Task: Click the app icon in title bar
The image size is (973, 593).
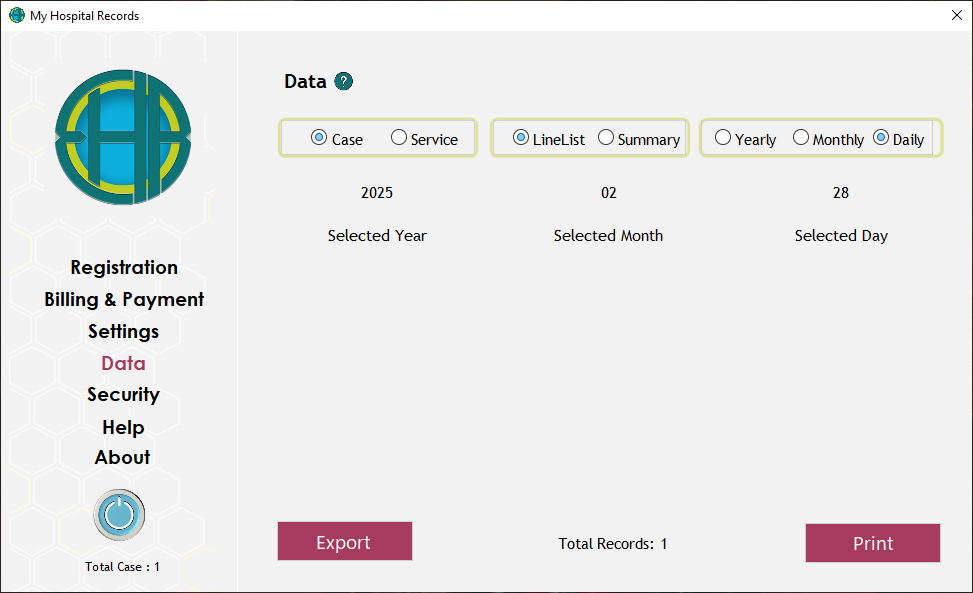Action: click(16, 16)
